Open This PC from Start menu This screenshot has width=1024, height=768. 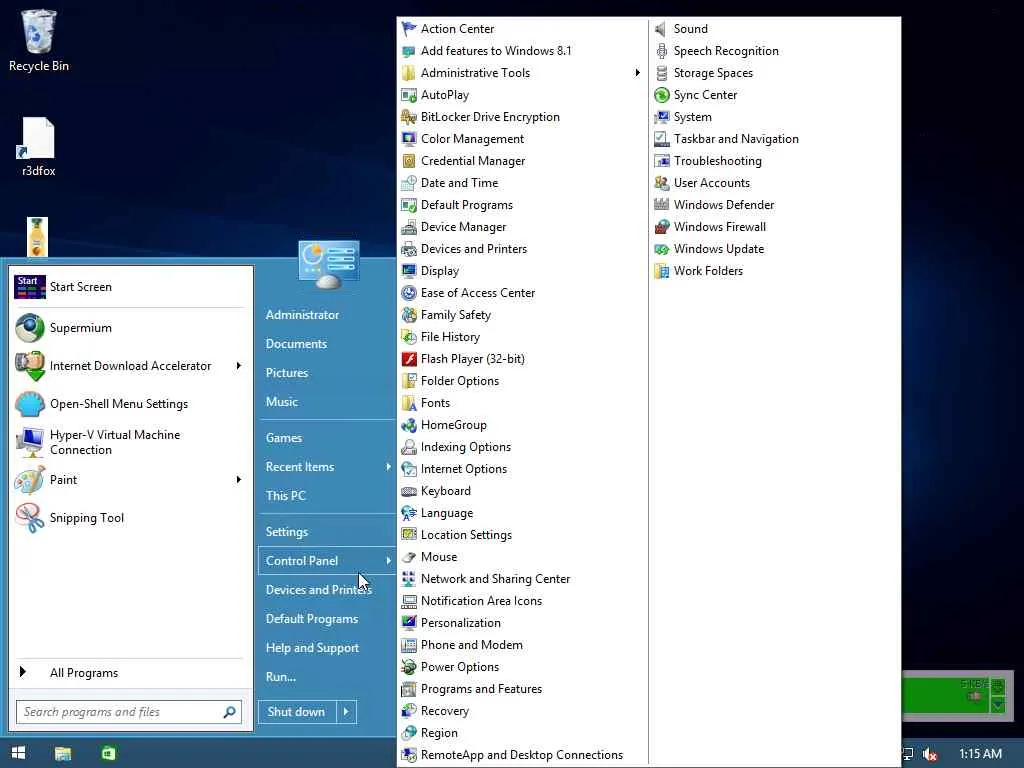pos(285,496)
